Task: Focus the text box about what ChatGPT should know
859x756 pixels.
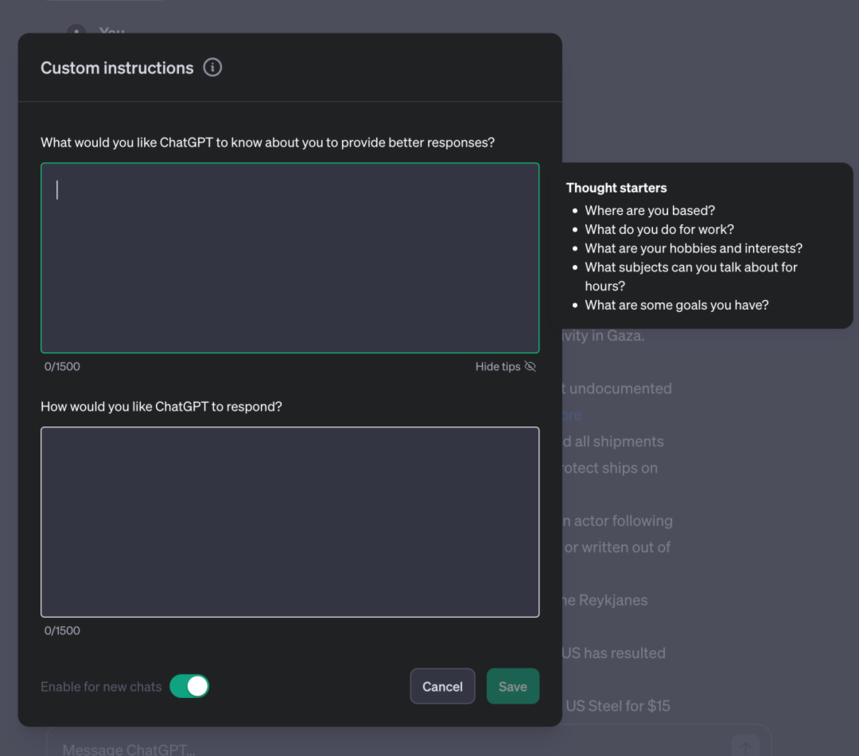Action: (290, 257)
